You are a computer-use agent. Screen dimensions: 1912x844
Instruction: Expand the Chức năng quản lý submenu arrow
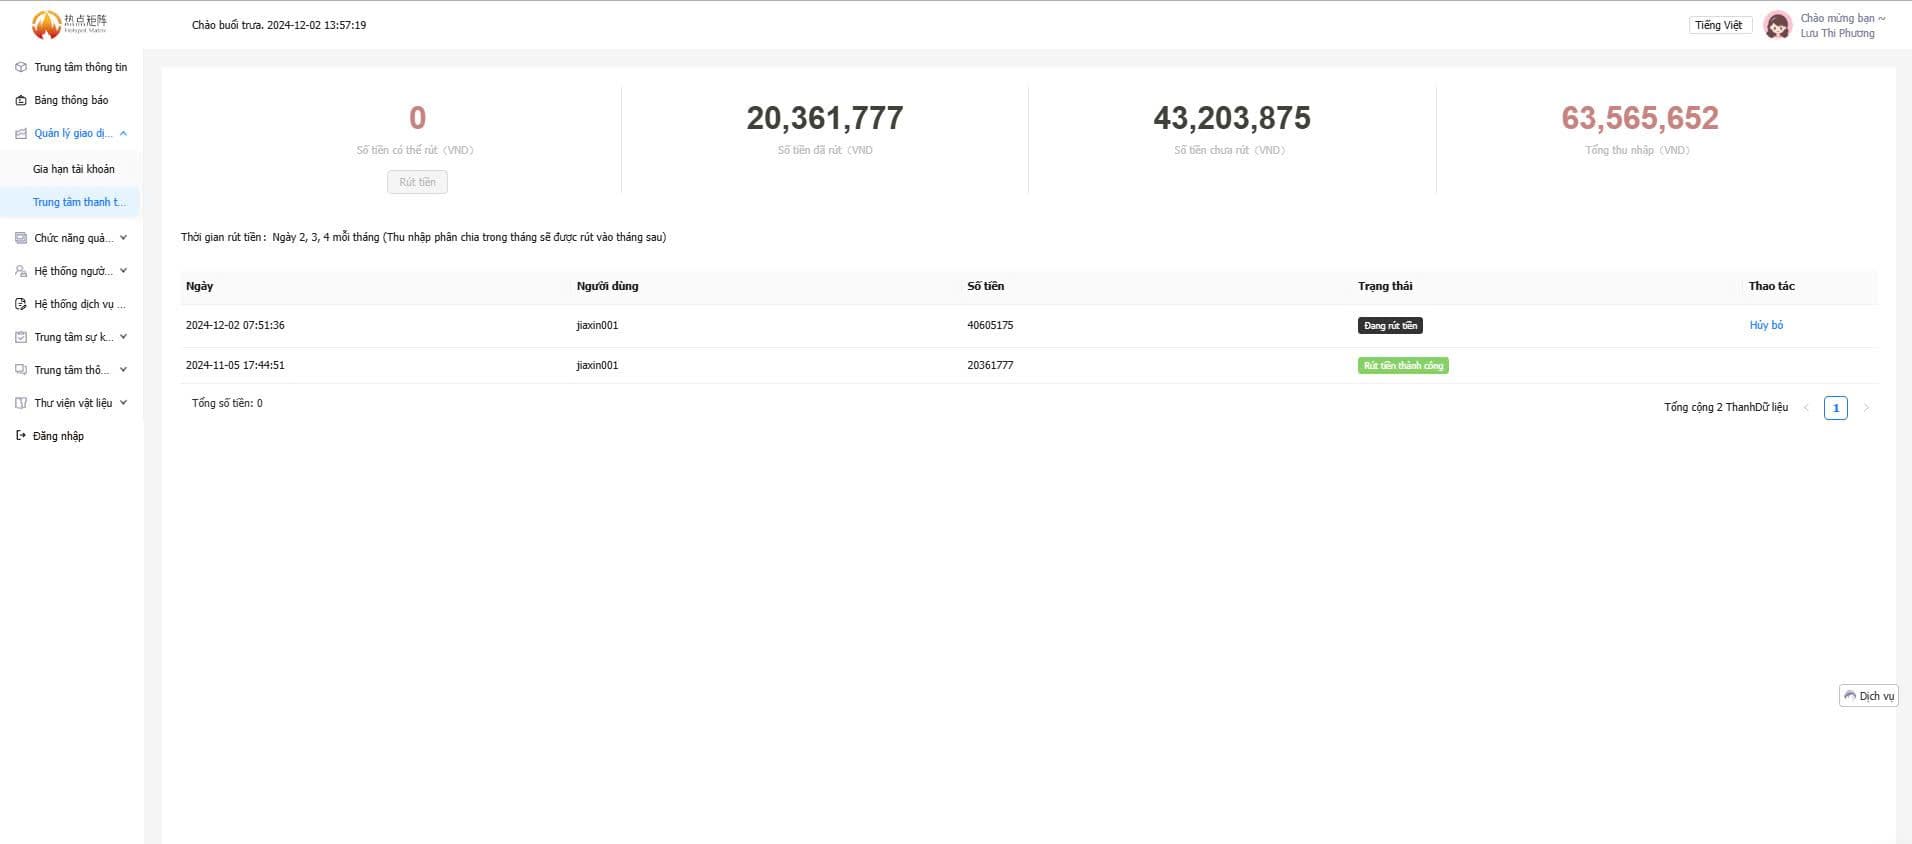pos(123,238)
